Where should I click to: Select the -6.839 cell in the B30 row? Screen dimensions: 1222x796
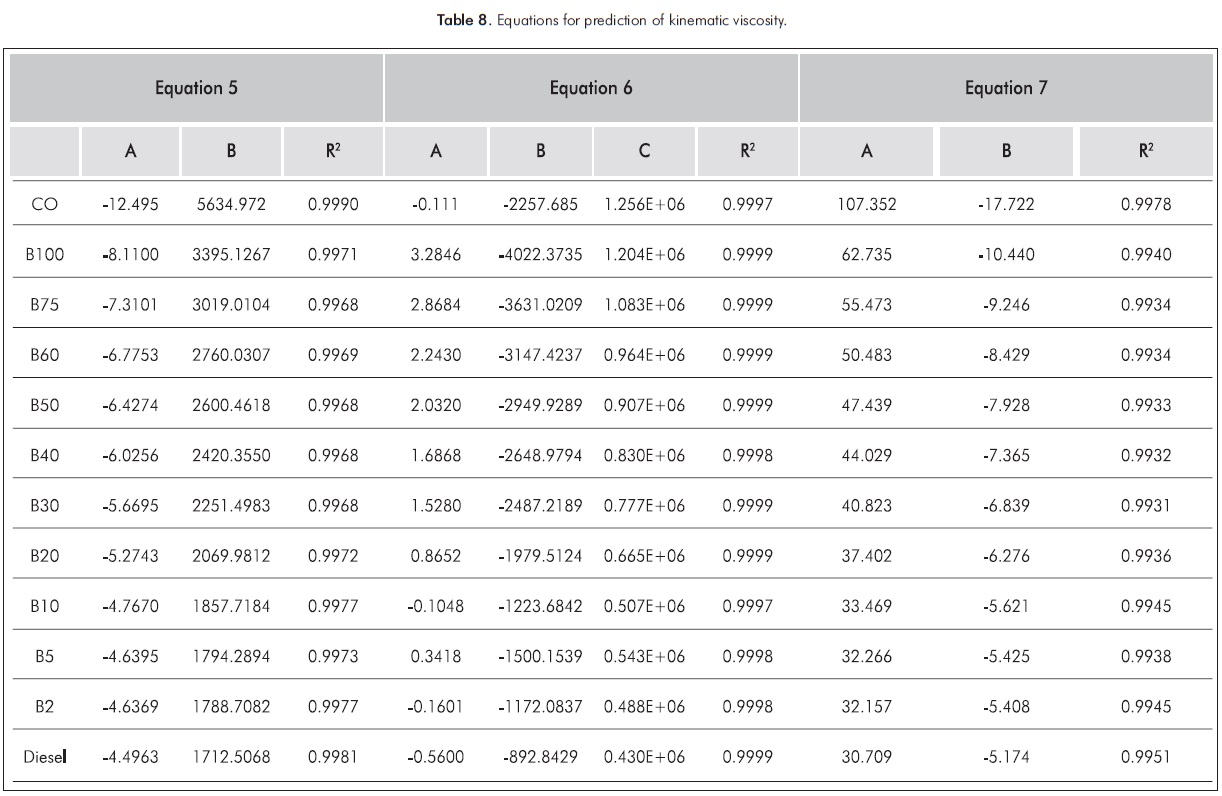tap(1006, 507)
